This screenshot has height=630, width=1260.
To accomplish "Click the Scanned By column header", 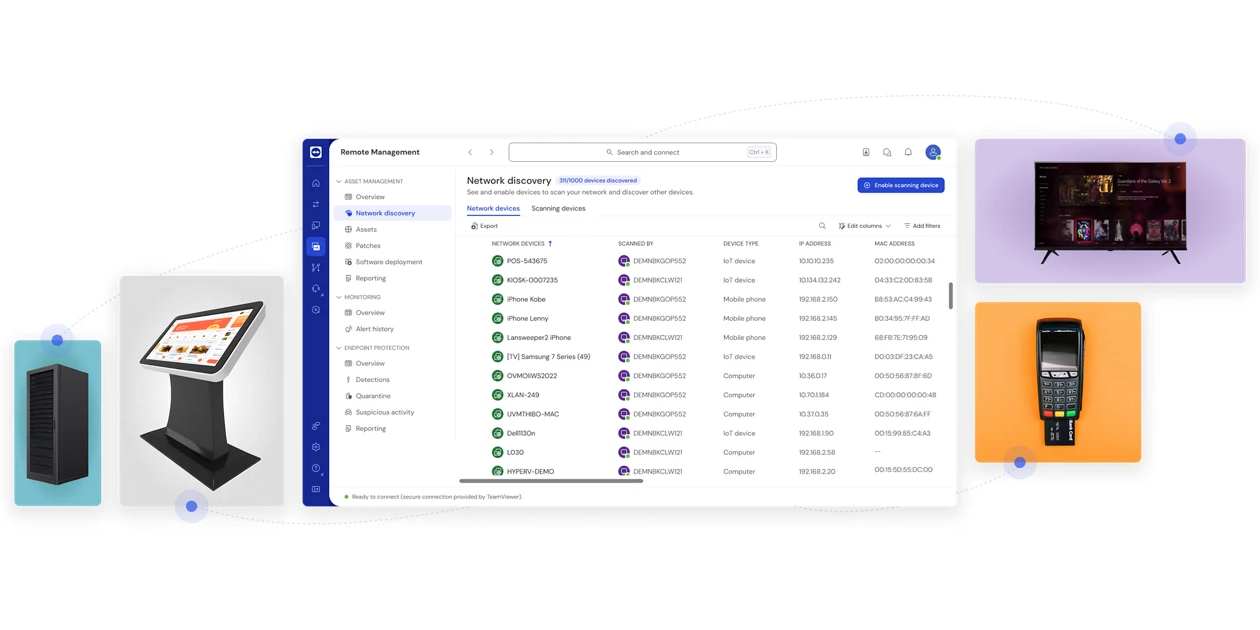I will pos(636,244).
